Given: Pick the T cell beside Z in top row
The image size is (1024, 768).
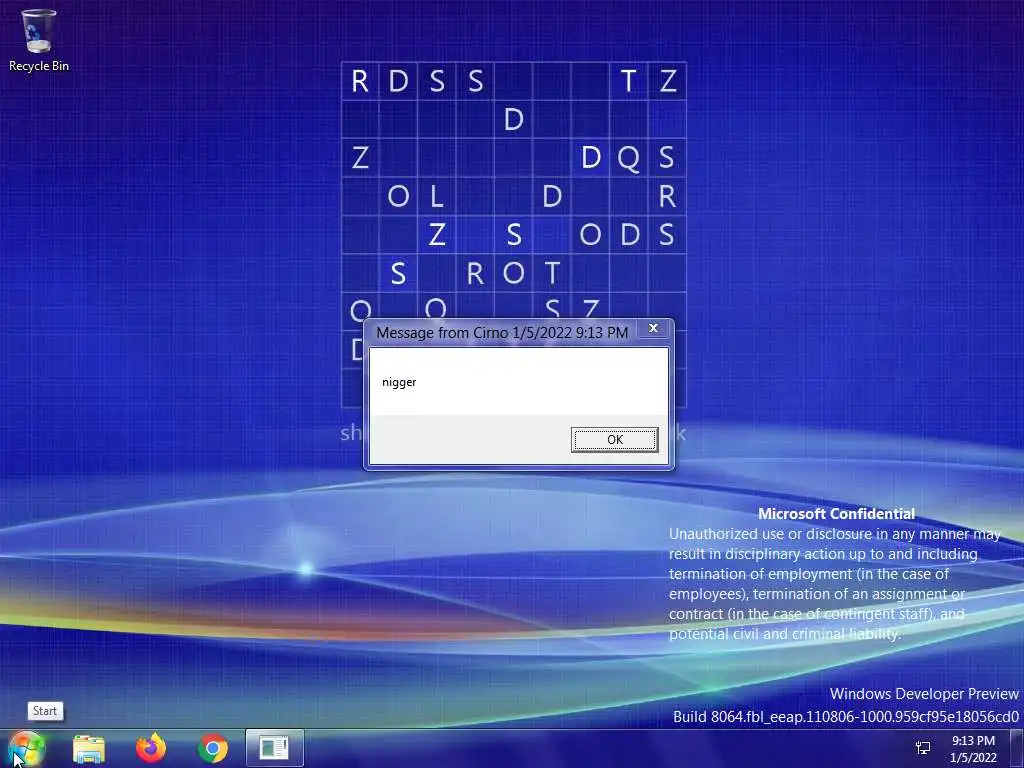Looking at the screenshot, I should pyautogui.click(x=628, y=81).
